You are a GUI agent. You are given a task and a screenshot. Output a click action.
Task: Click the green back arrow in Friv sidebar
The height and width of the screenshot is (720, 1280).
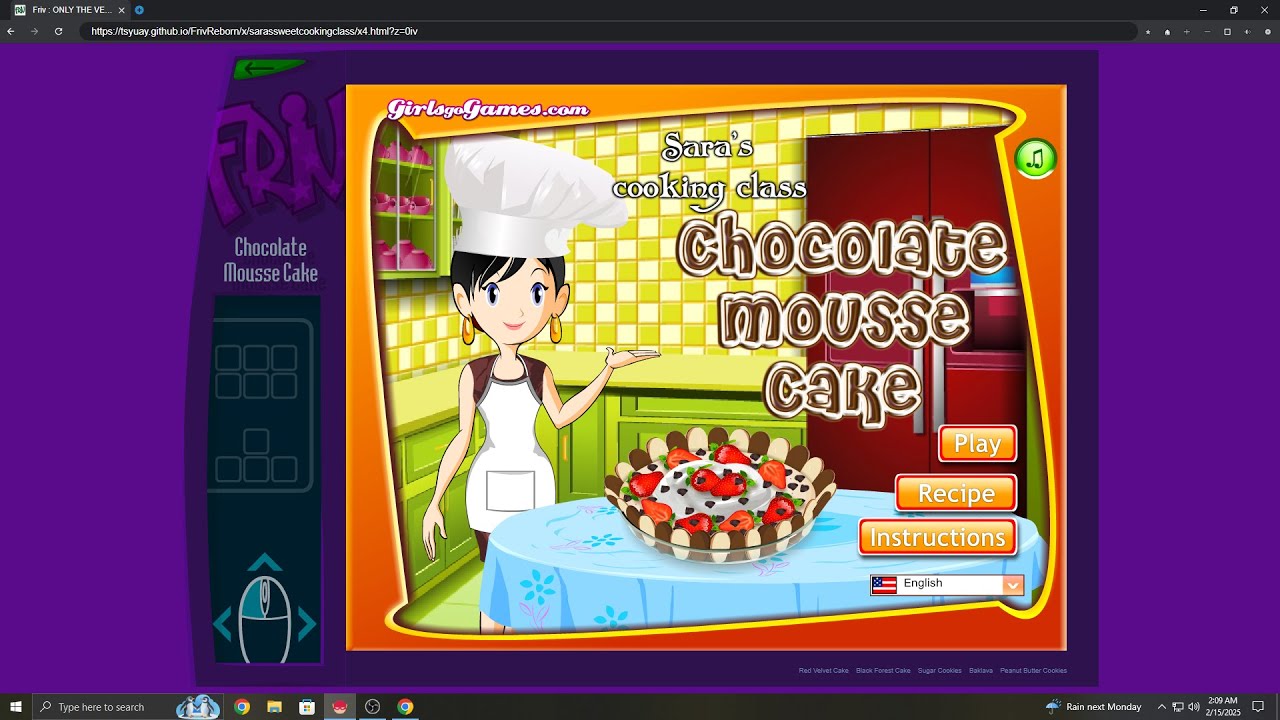click(270, 68)
